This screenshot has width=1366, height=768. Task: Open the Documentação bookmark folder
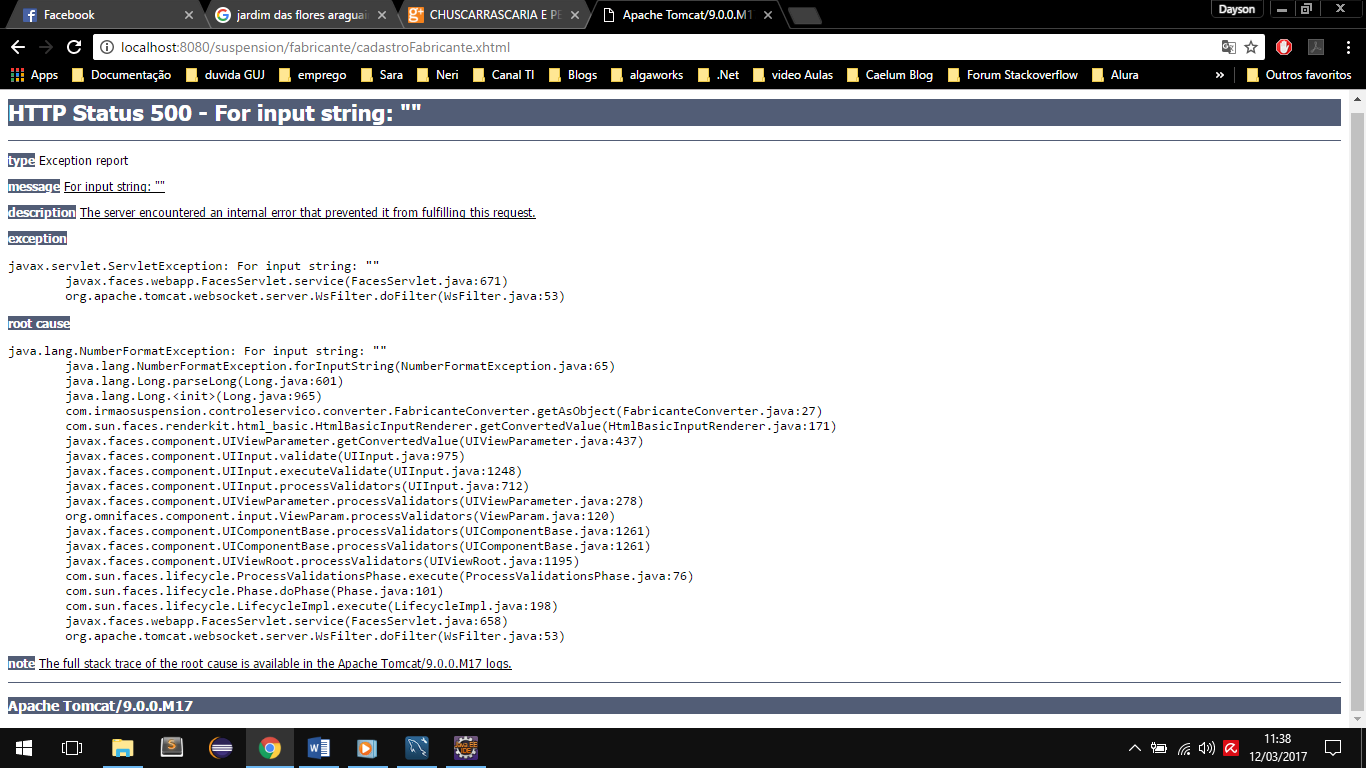click(121, 75)
